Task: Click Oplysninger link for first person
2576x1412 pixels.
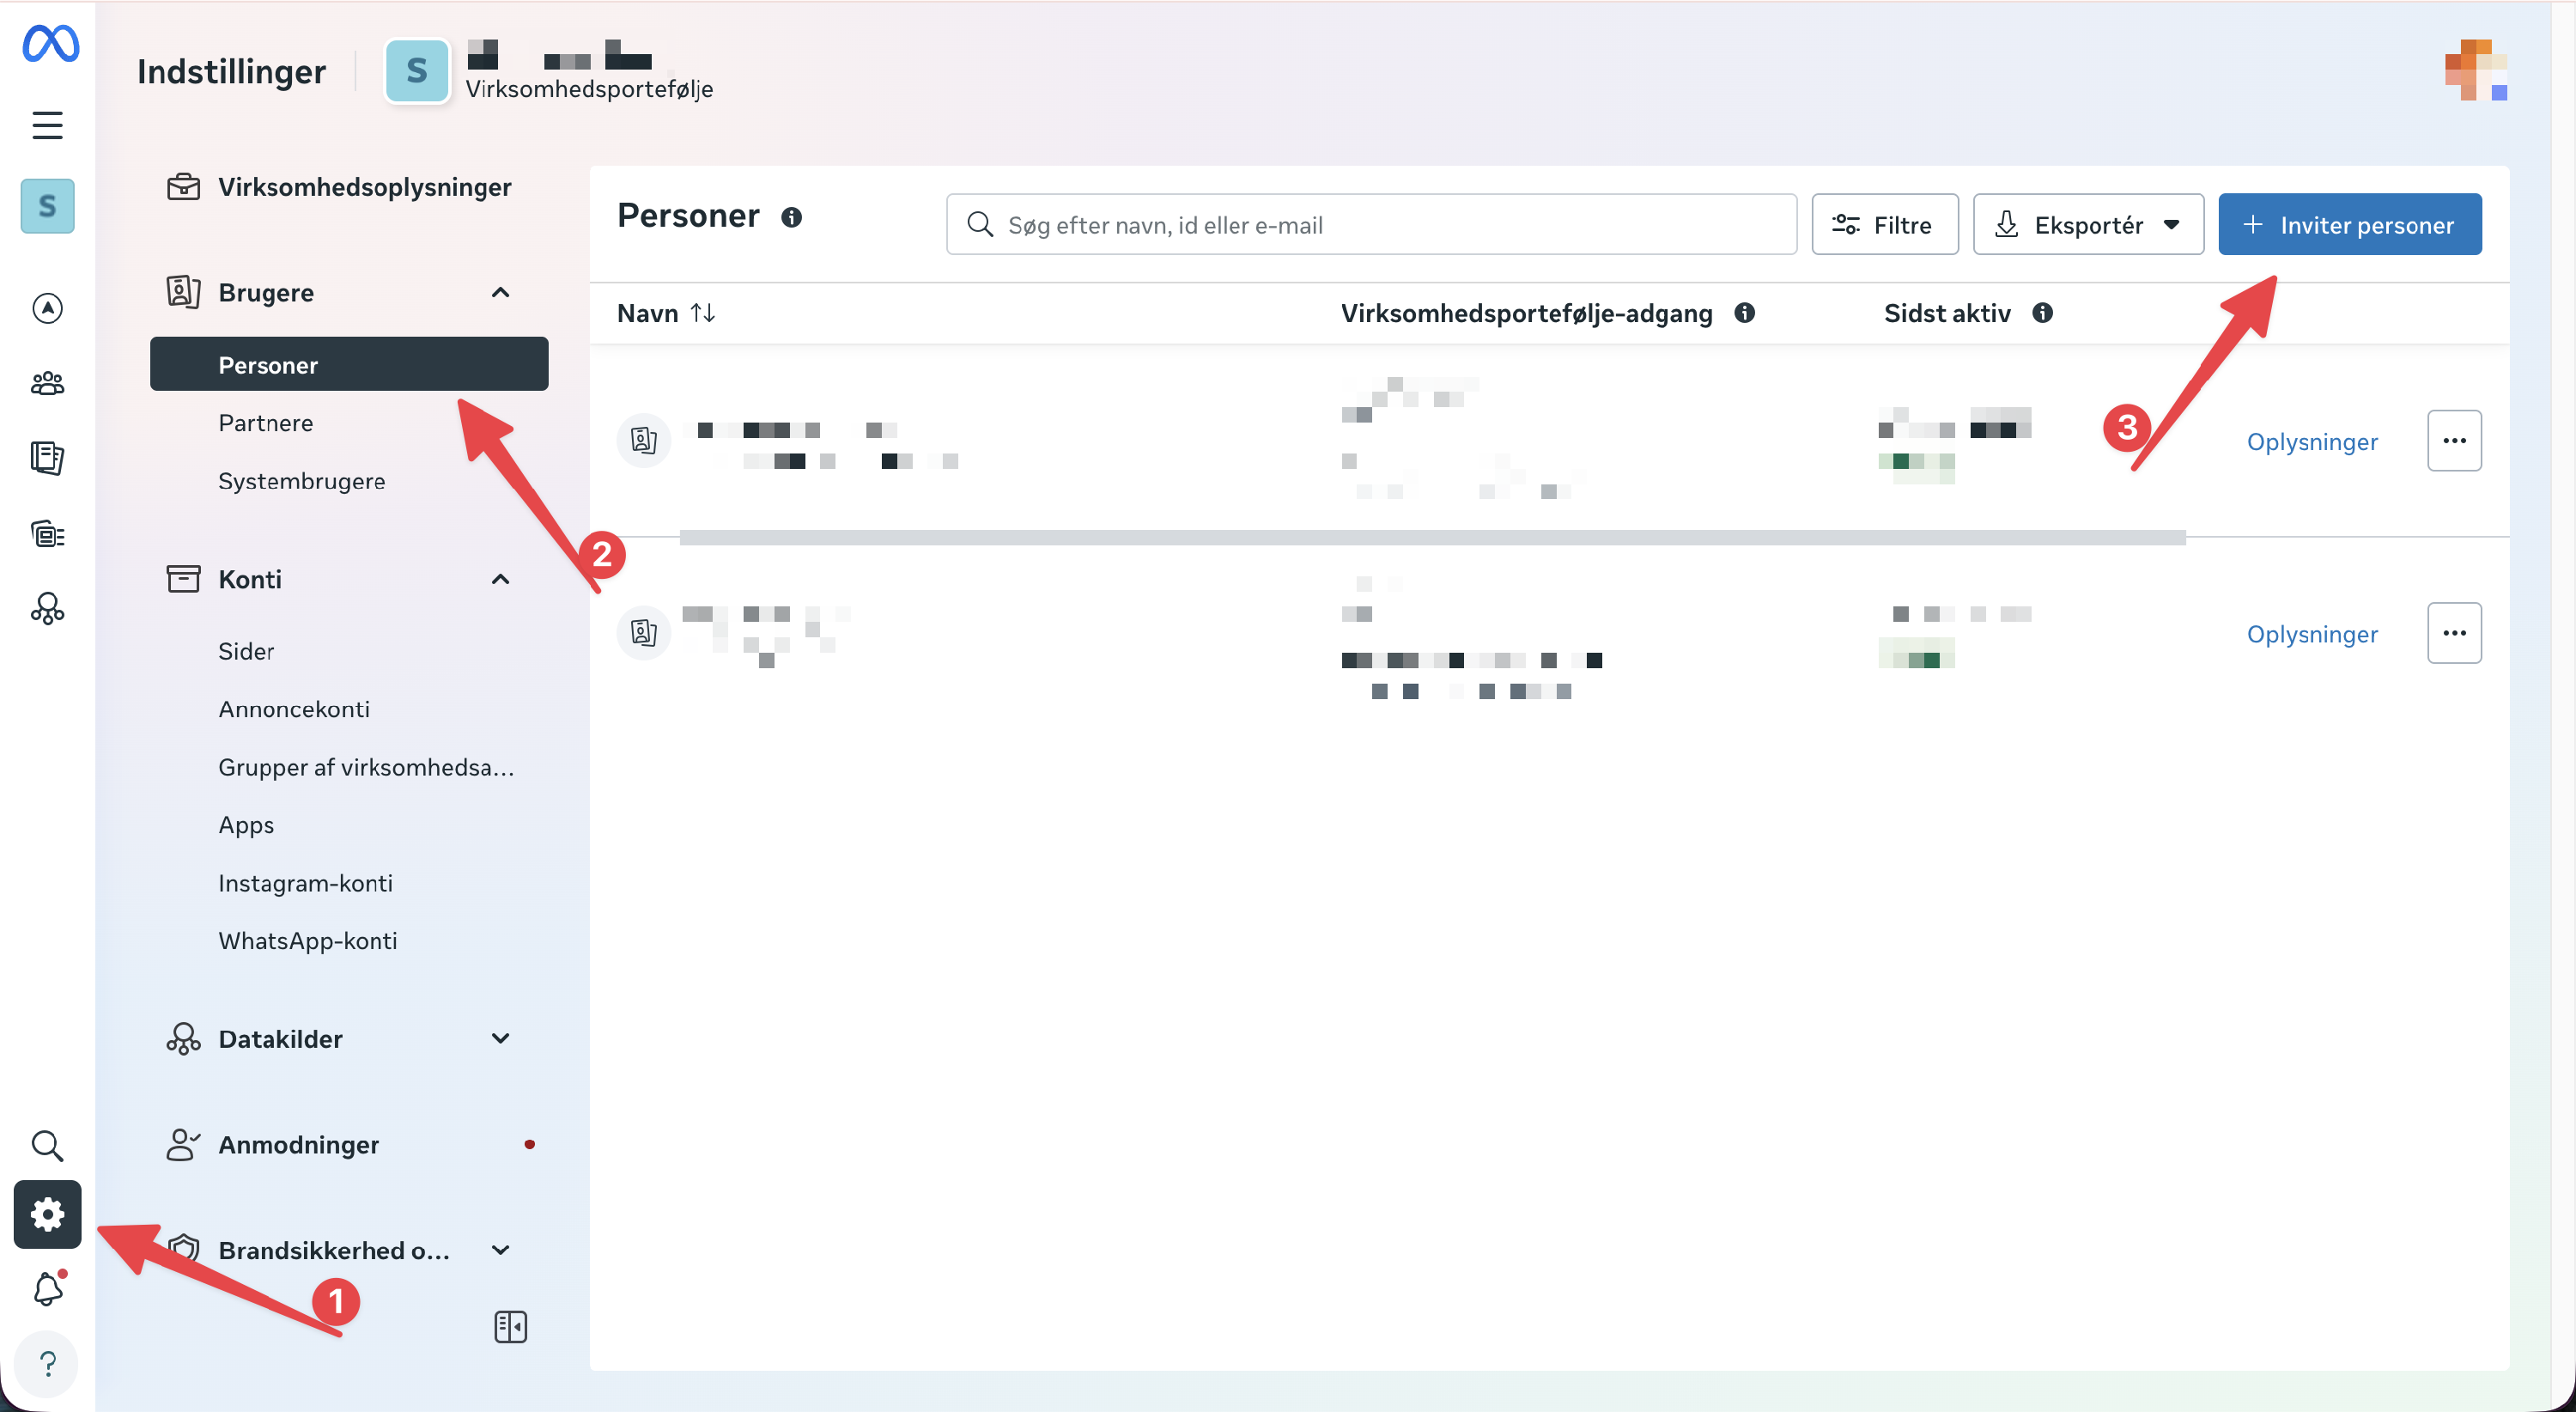Action: coord(2311,441)
